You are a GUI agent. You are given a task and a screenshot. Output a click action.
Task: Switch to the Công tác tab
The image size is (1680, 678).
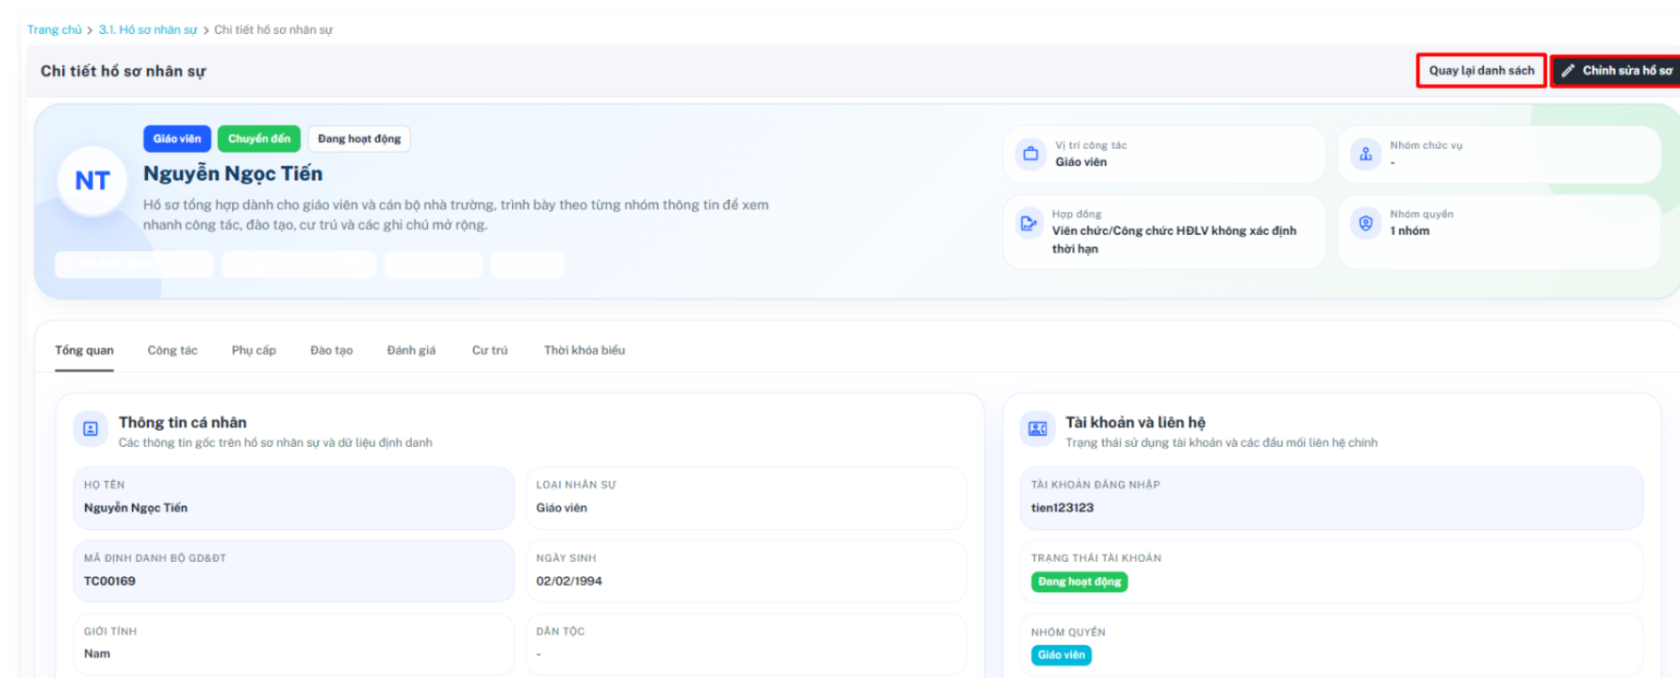pos(172,351)
